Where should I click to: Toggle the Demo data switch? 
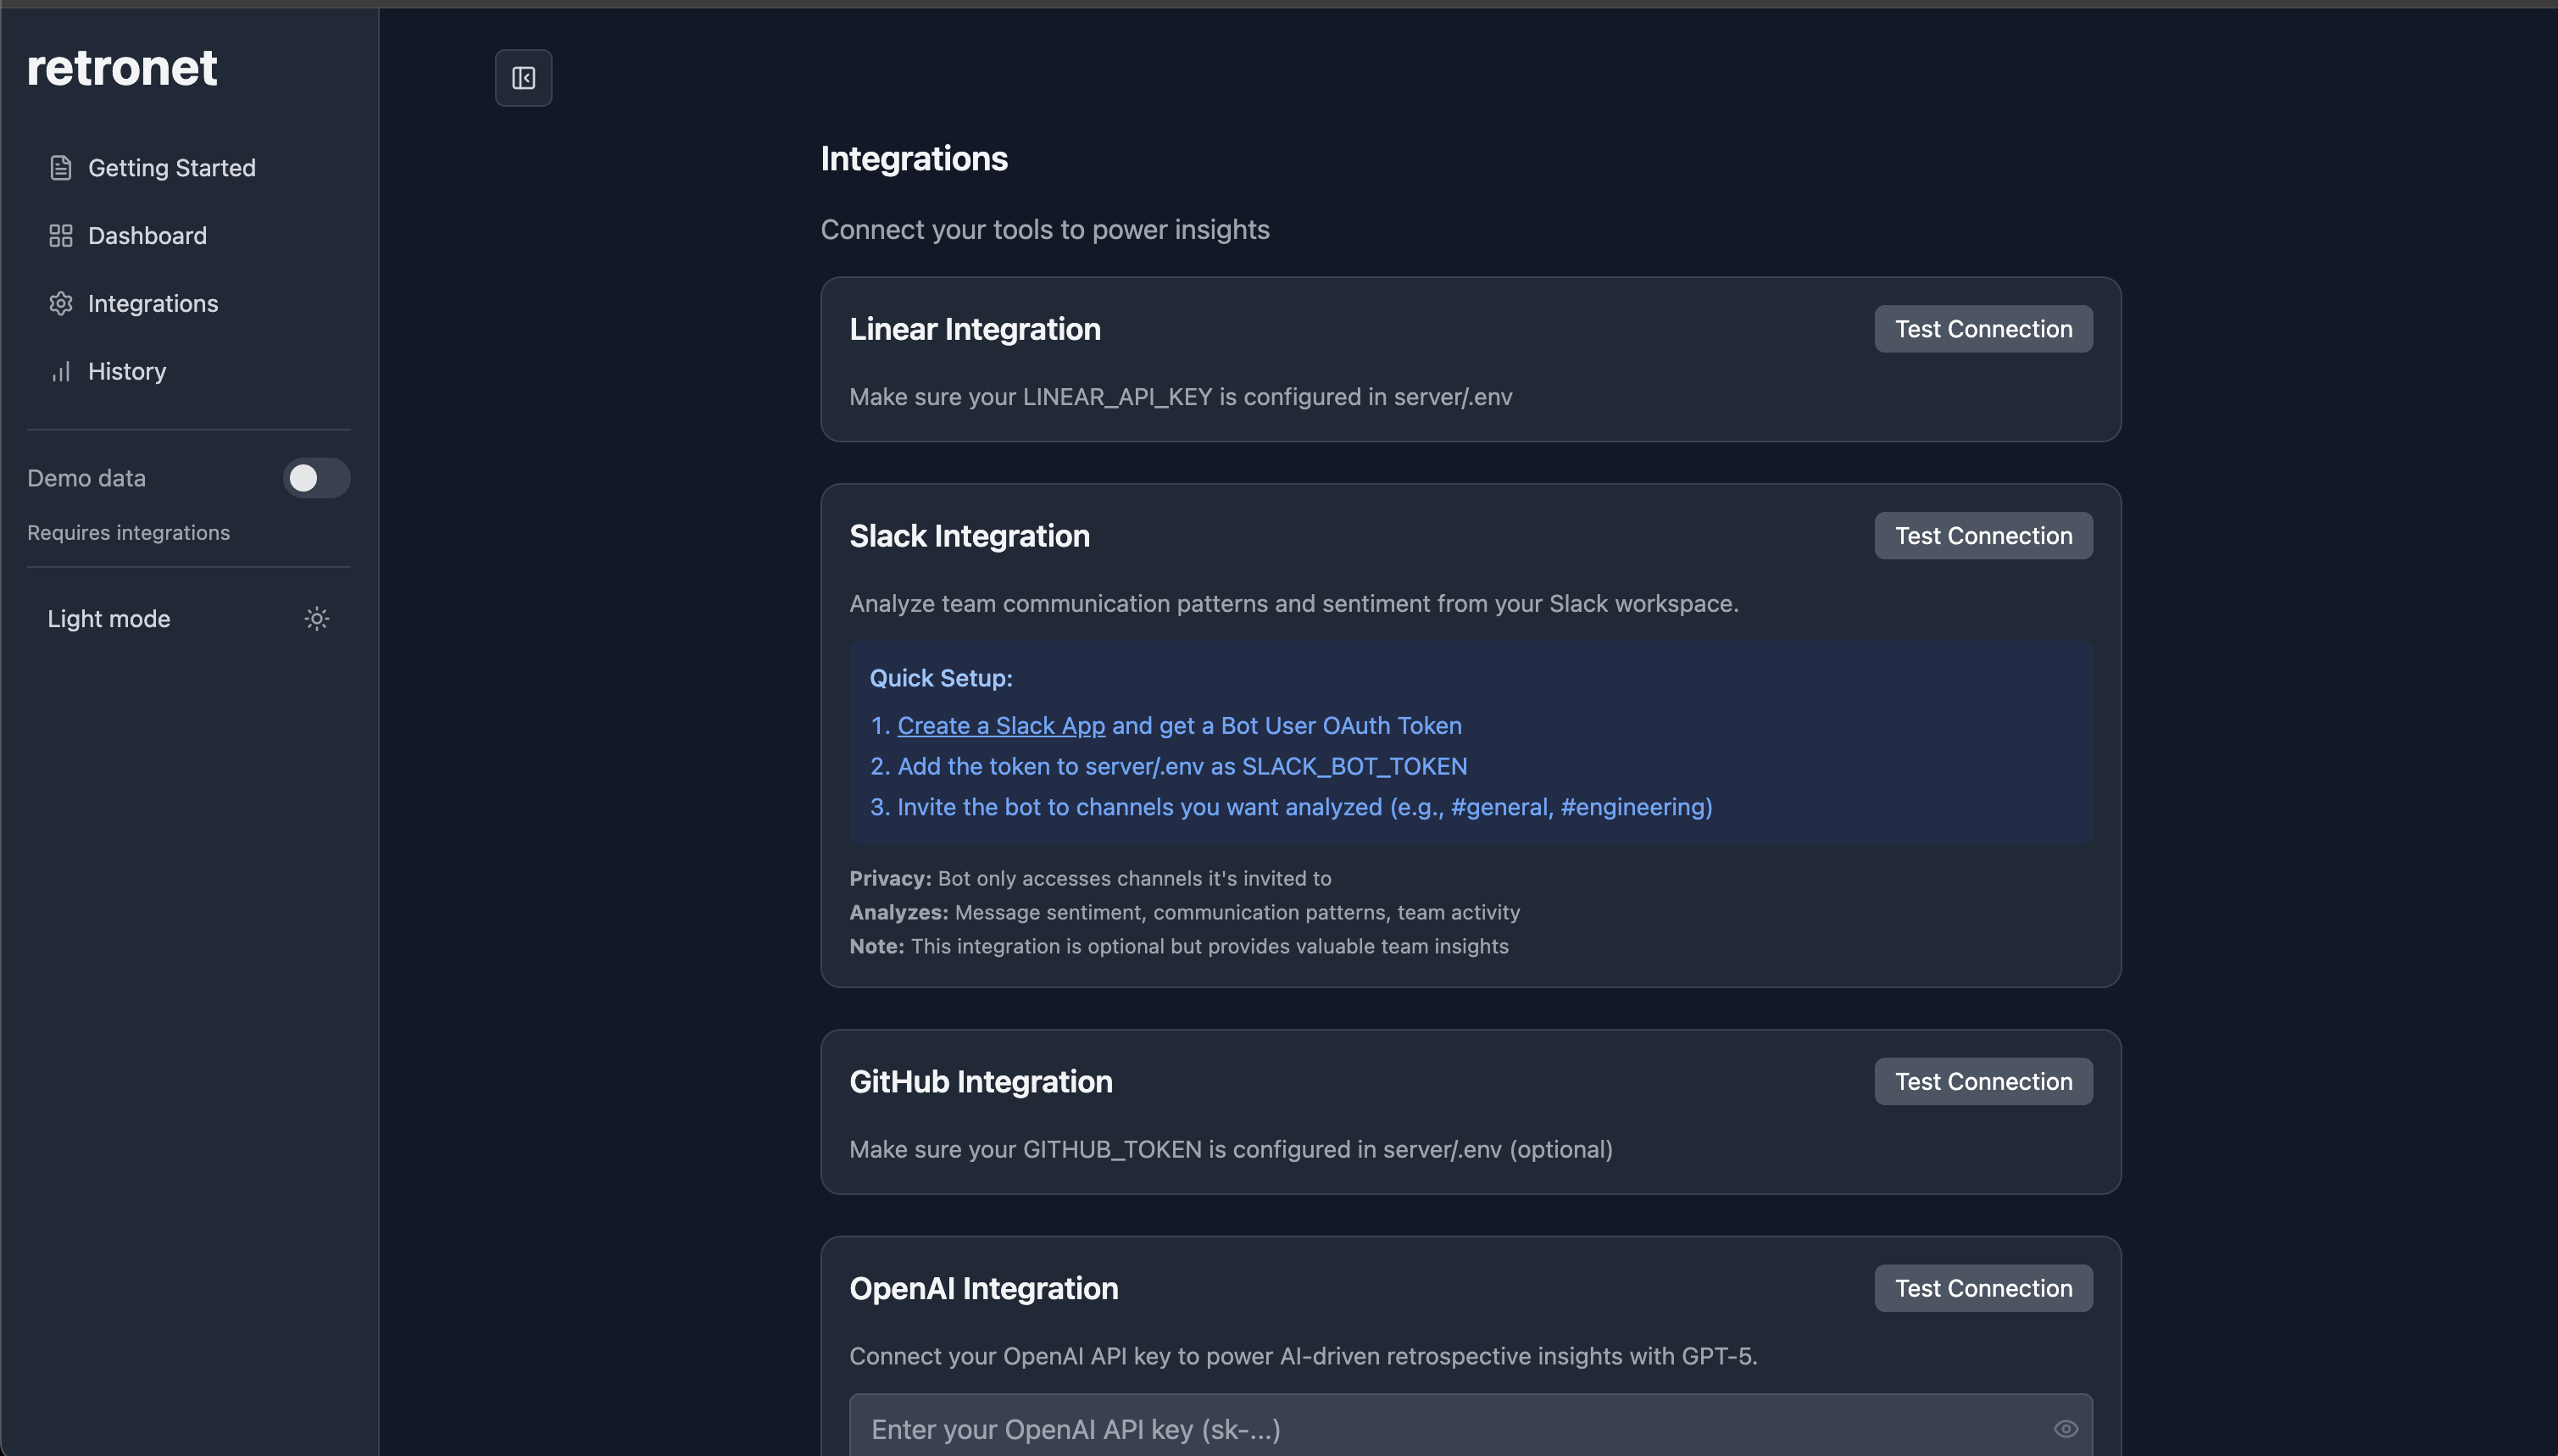coord(316,478)
